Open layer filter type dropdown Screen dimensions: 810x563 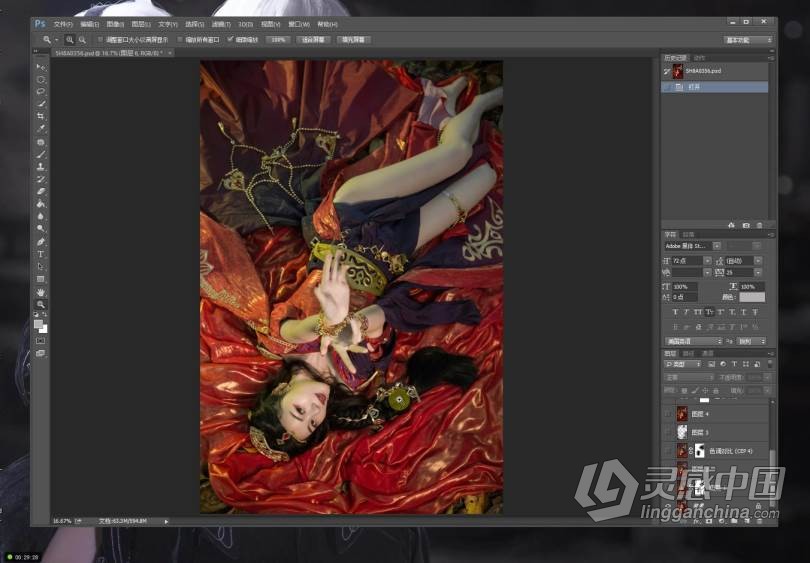[x=683, y=364]
